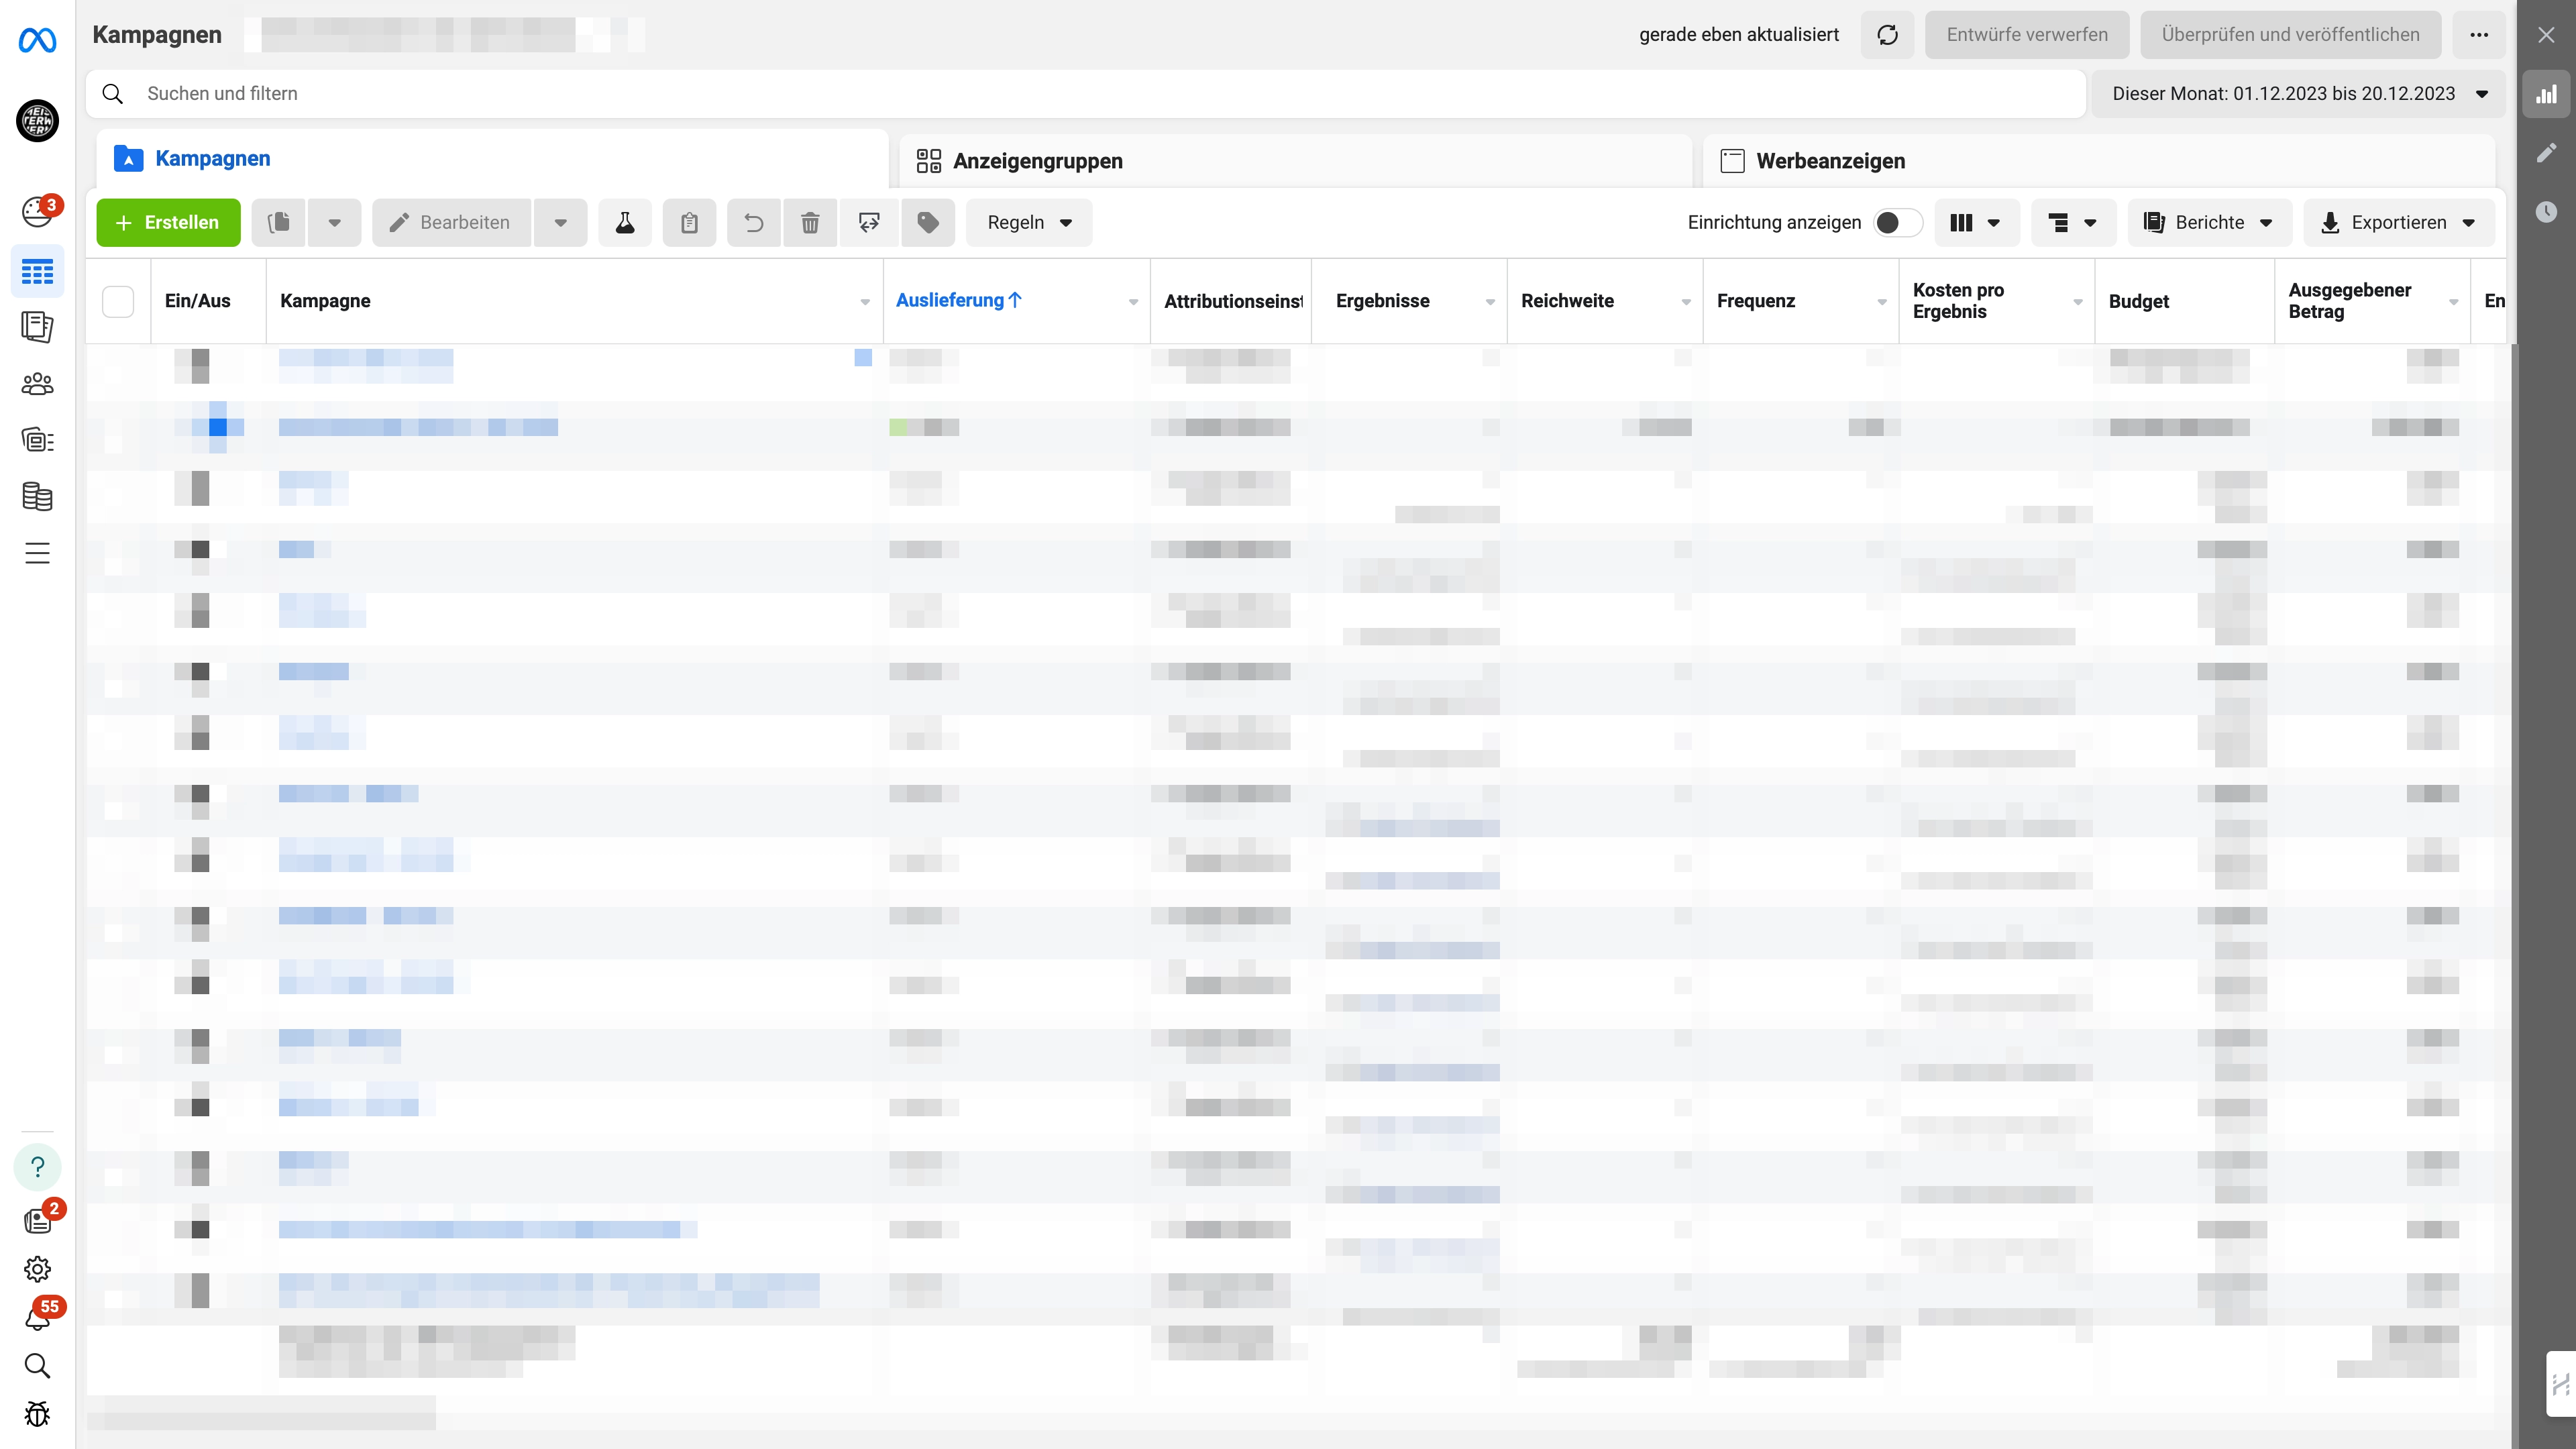Open the three-dot more options menu
This screenshot has height=1449, width=2576.
pyautogui.click(x=2479, y=35)
